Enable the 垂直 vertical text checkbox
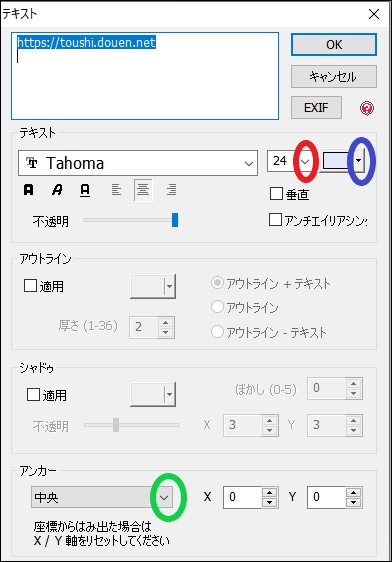The width and height of the screenshot is (392, 562). (276, 194)
